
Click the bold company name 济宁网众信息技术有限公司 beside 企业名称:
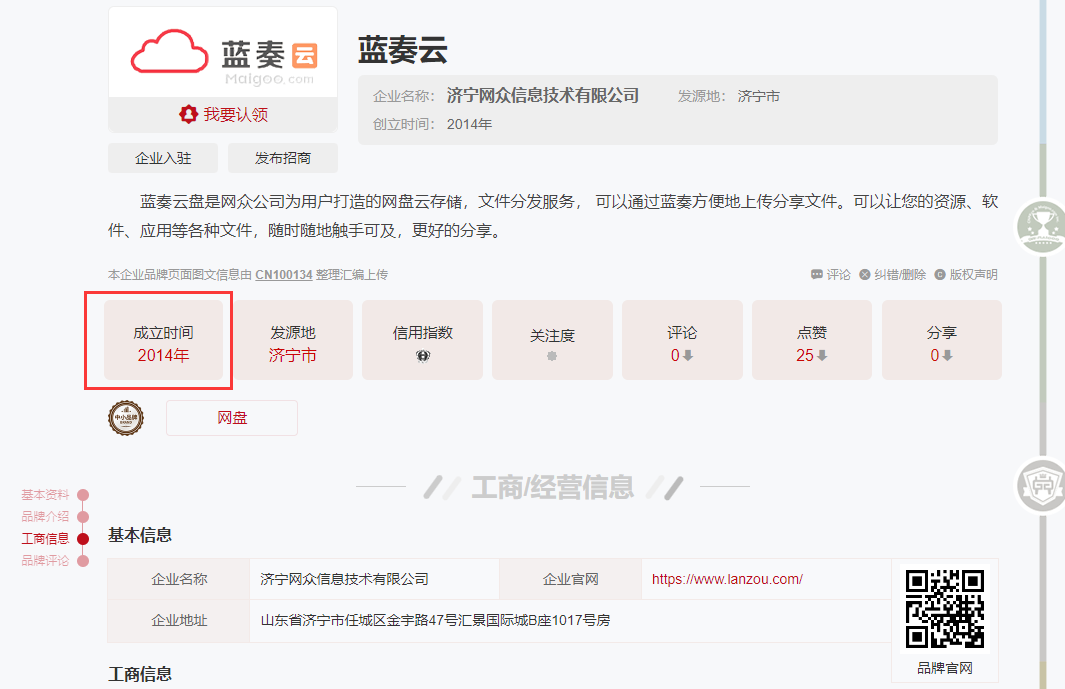point(543,96)
